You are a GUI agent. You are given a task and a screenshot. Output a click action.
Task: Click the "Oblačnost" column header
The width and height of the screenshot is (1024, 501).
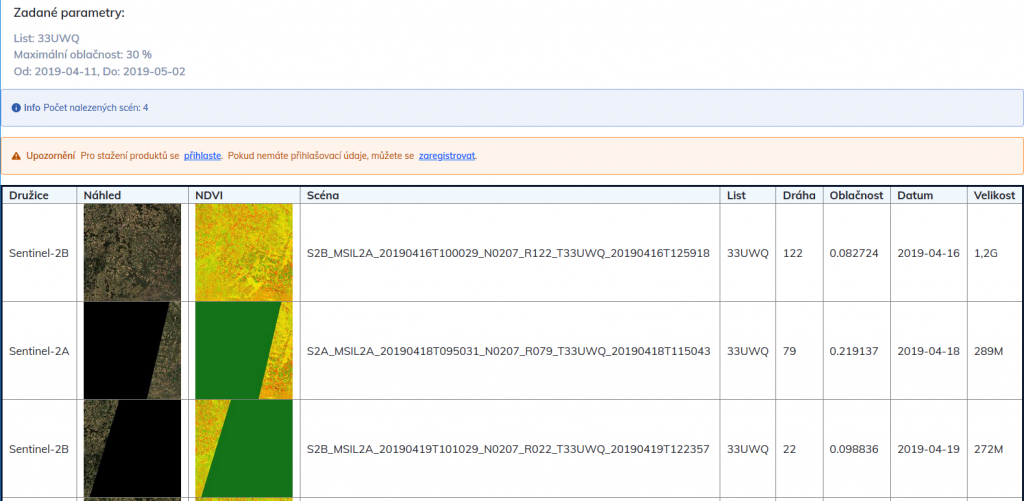tap(856, 195)
